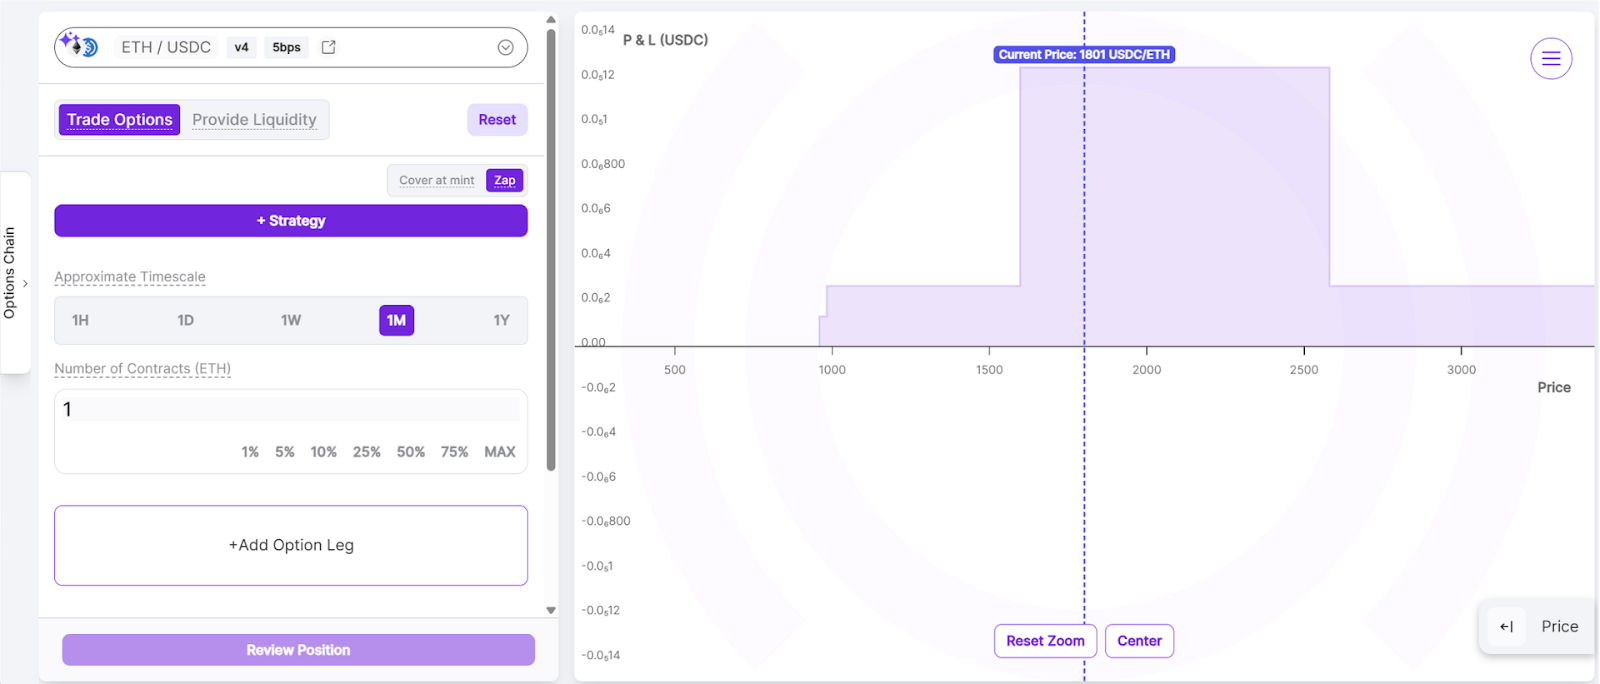This screenshot has width=1600, height=684.
Task: Click the P & L (USDC) chart title
Action: point(665,40)
